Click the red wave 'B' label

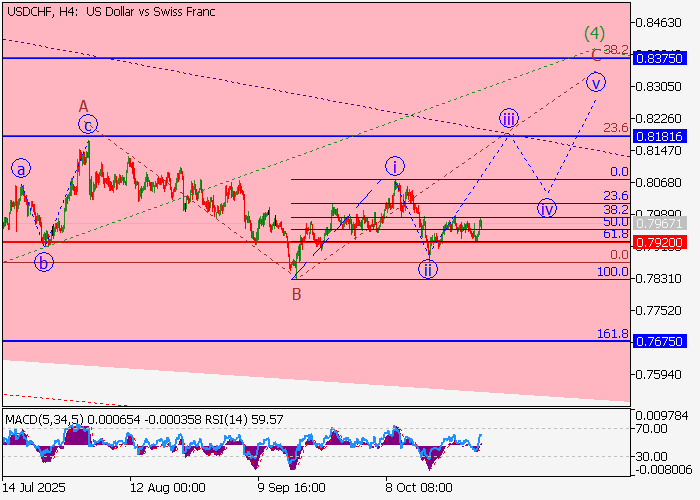pos(296,294)
